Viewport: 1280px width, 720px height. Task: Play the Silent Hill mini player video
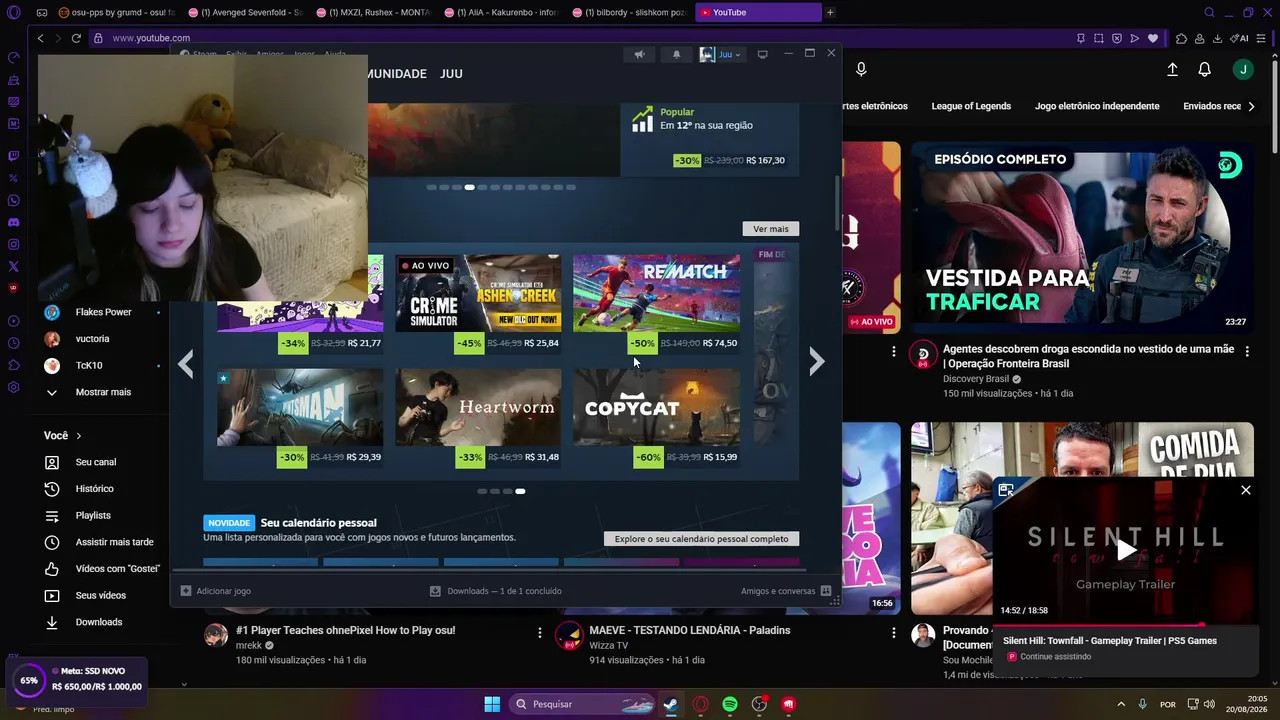click(x=1126, y=549)
